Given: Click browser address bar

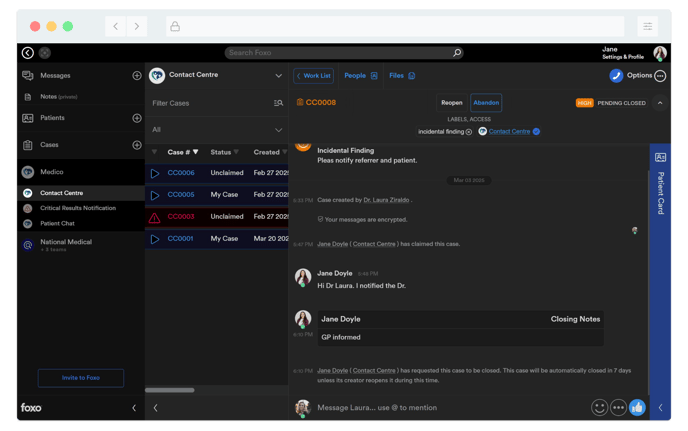Looking at the screenshot, I should [395, 26].
